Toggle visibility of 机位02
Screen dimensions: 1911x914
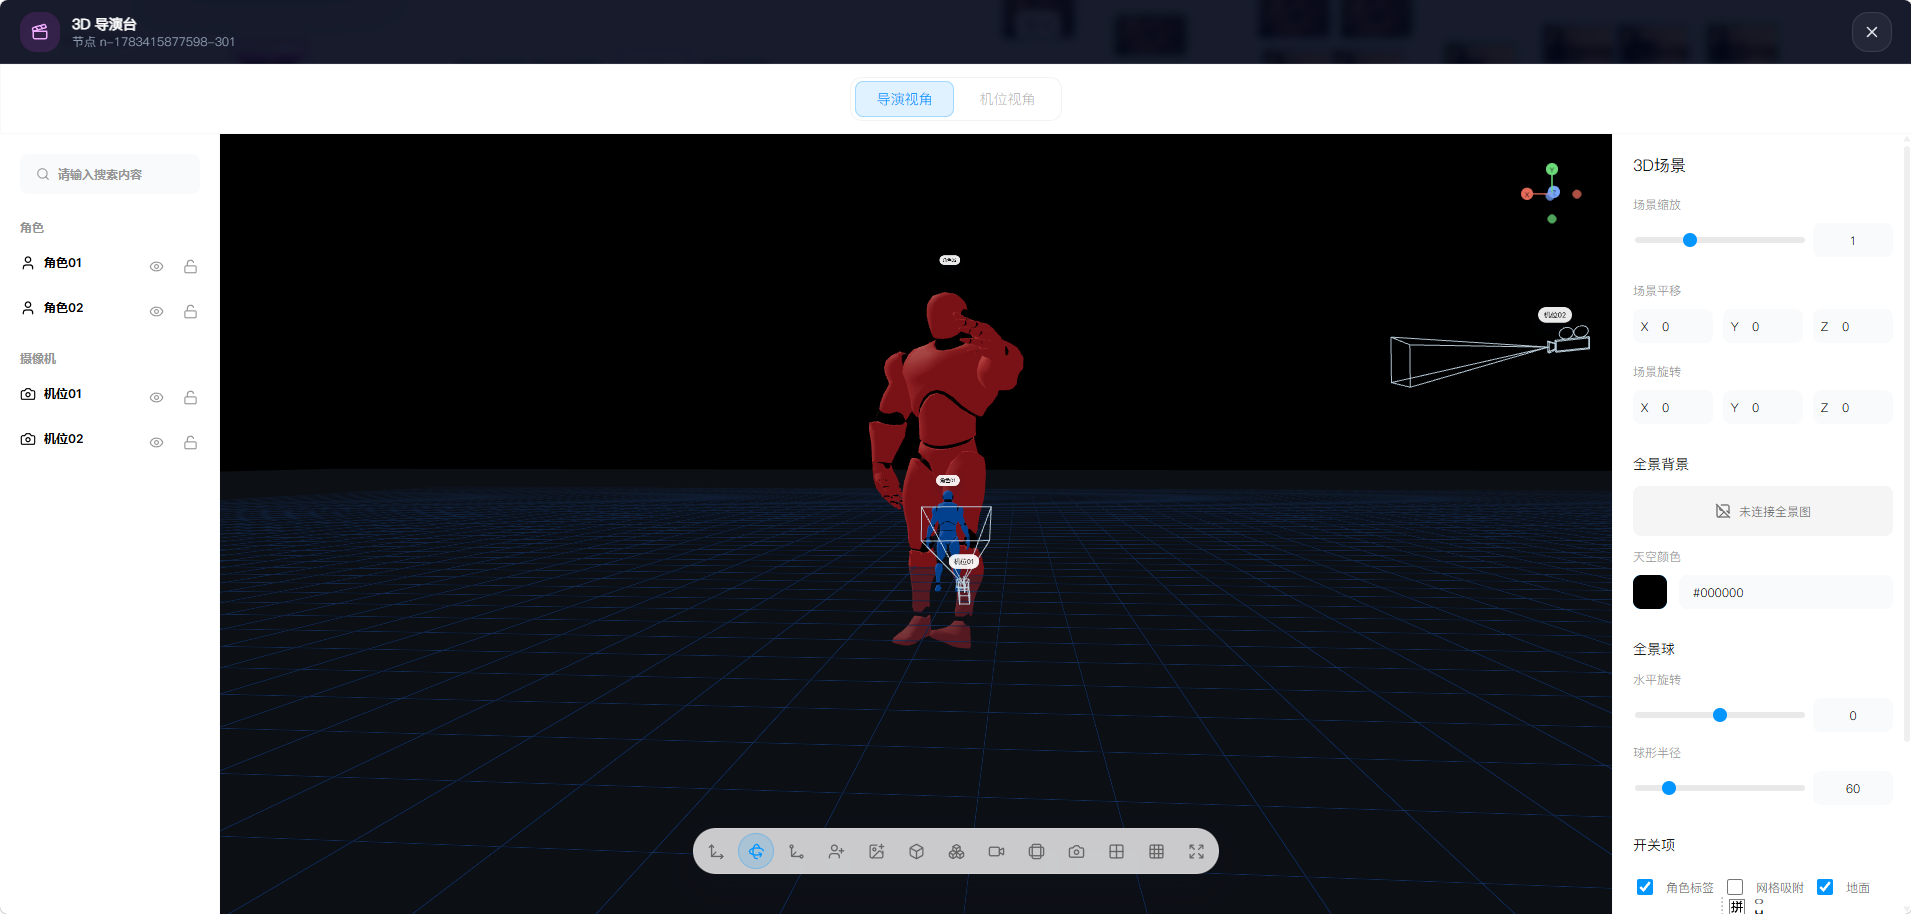pyautogui.click(x=156, y=443)
